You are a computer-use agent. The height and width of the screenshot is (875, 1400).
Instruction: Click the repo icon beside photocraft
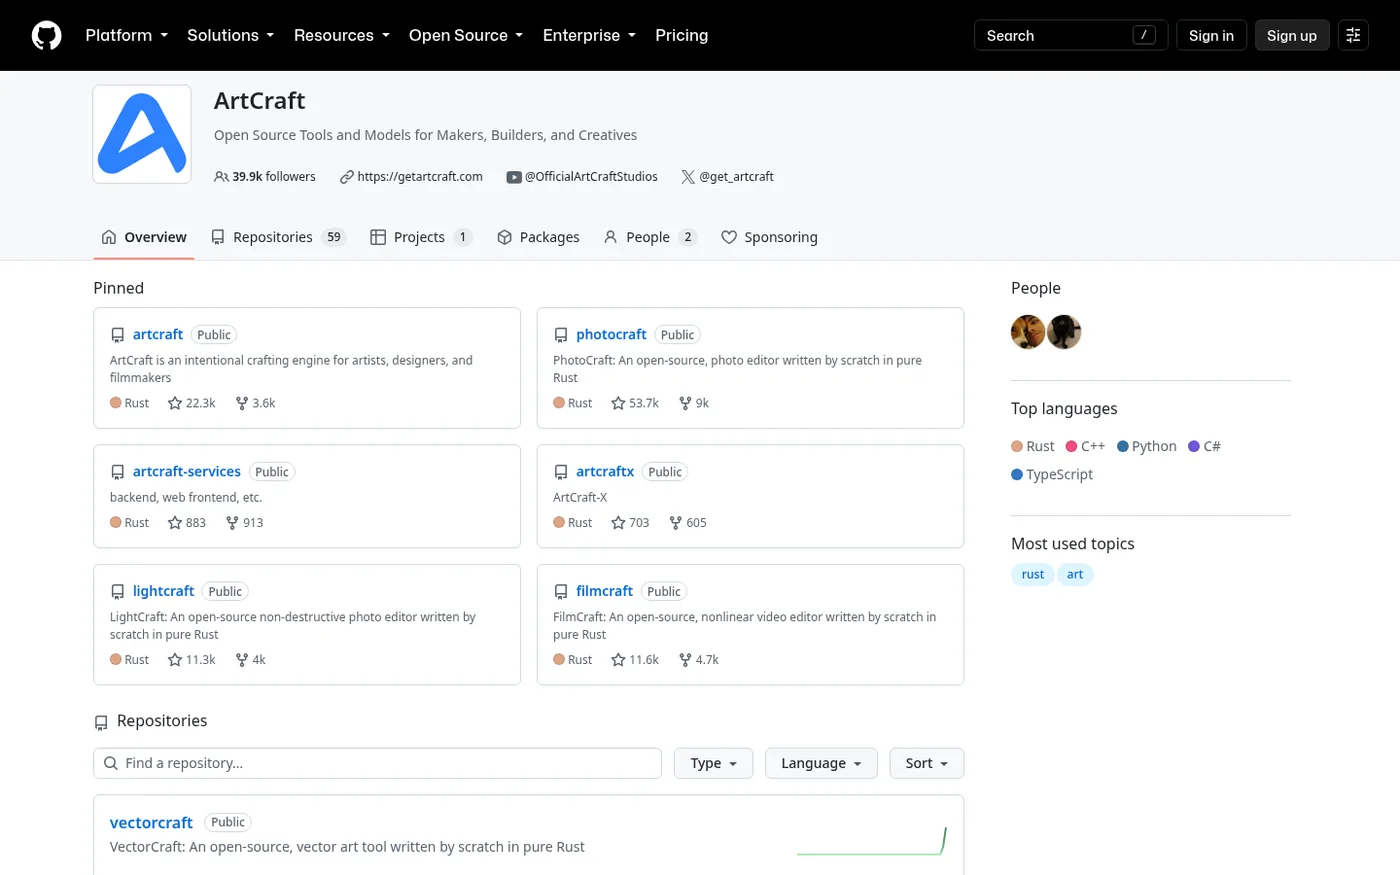point(561,335)
